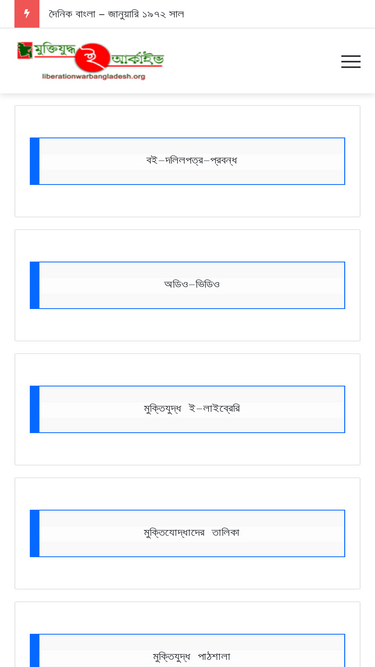This screenshot has width=375, height=667.
Task: Open the hamburger menu icon
Action: pyautogui.click(x=351, y=62)
